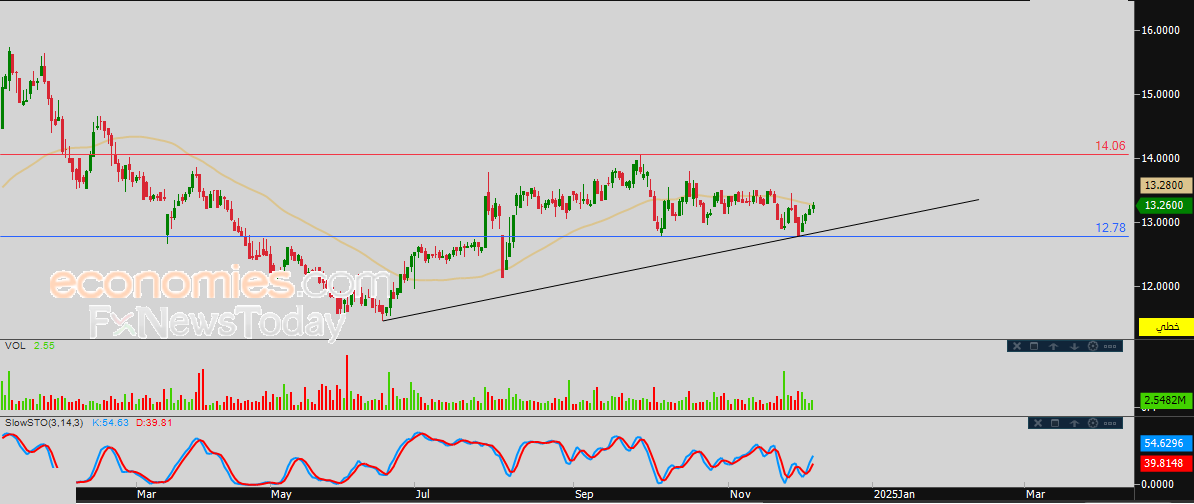This screenshot has width=1194, height=504.
Task: Click the May date axis label
Action: tap(282, 495)
